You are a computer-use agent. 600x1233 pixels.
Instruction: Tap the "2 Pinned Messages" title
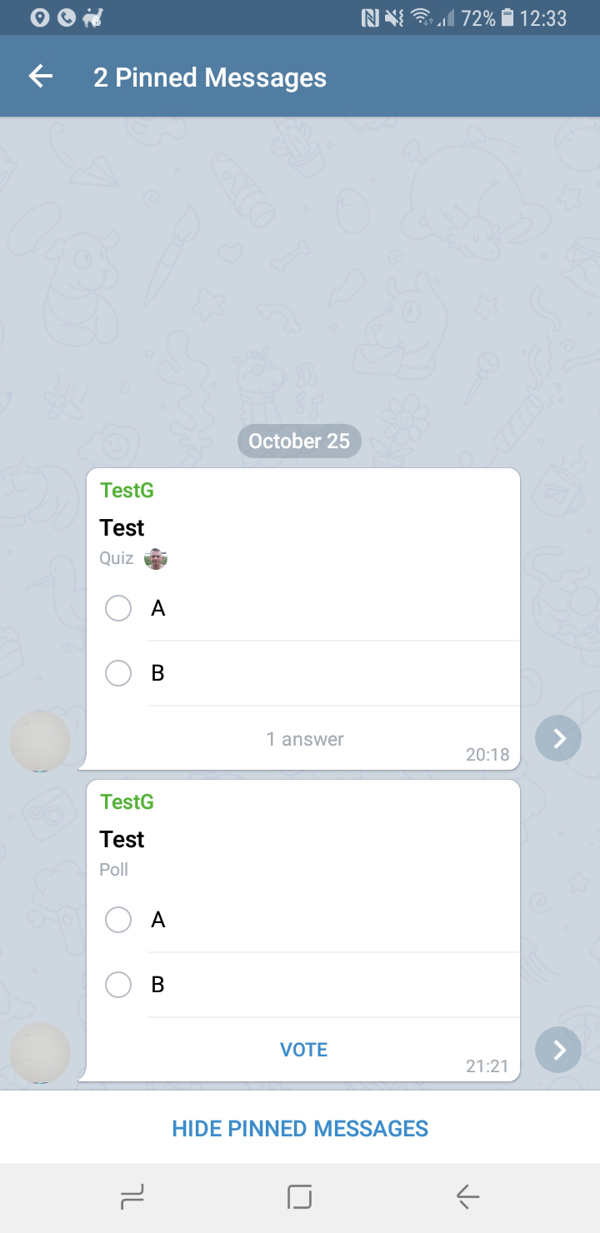pyautogui.click(x=210, y=78)
